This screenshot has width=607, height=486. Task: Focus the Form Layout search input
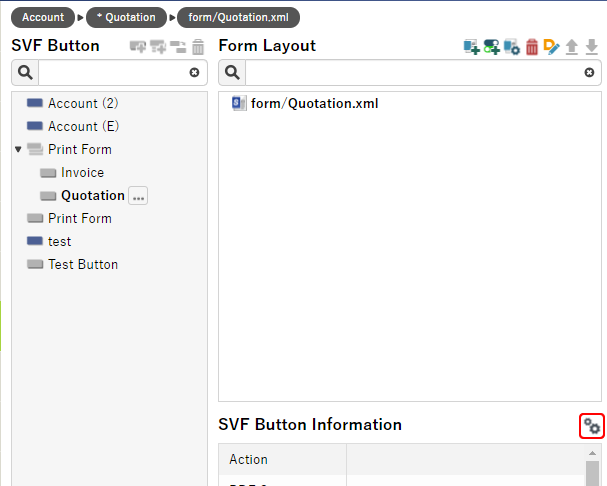[x=414, y=72]
